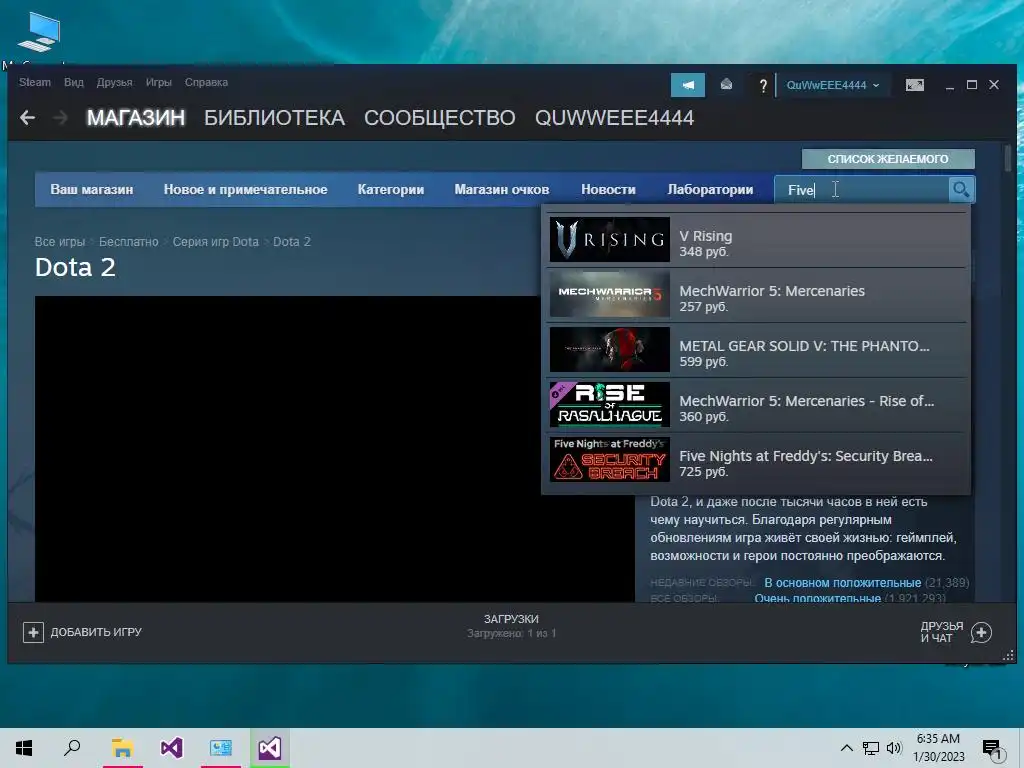Click the Серия игр Dota breadcrumb
This screenshot has width=1024, height=768.
pos(216,242)
